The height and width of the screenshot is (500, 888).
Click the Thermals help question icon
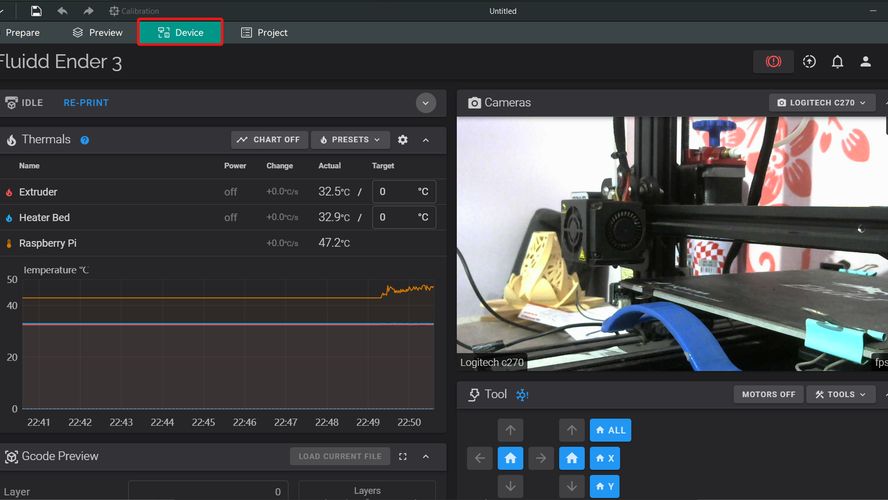pos(85,140)
